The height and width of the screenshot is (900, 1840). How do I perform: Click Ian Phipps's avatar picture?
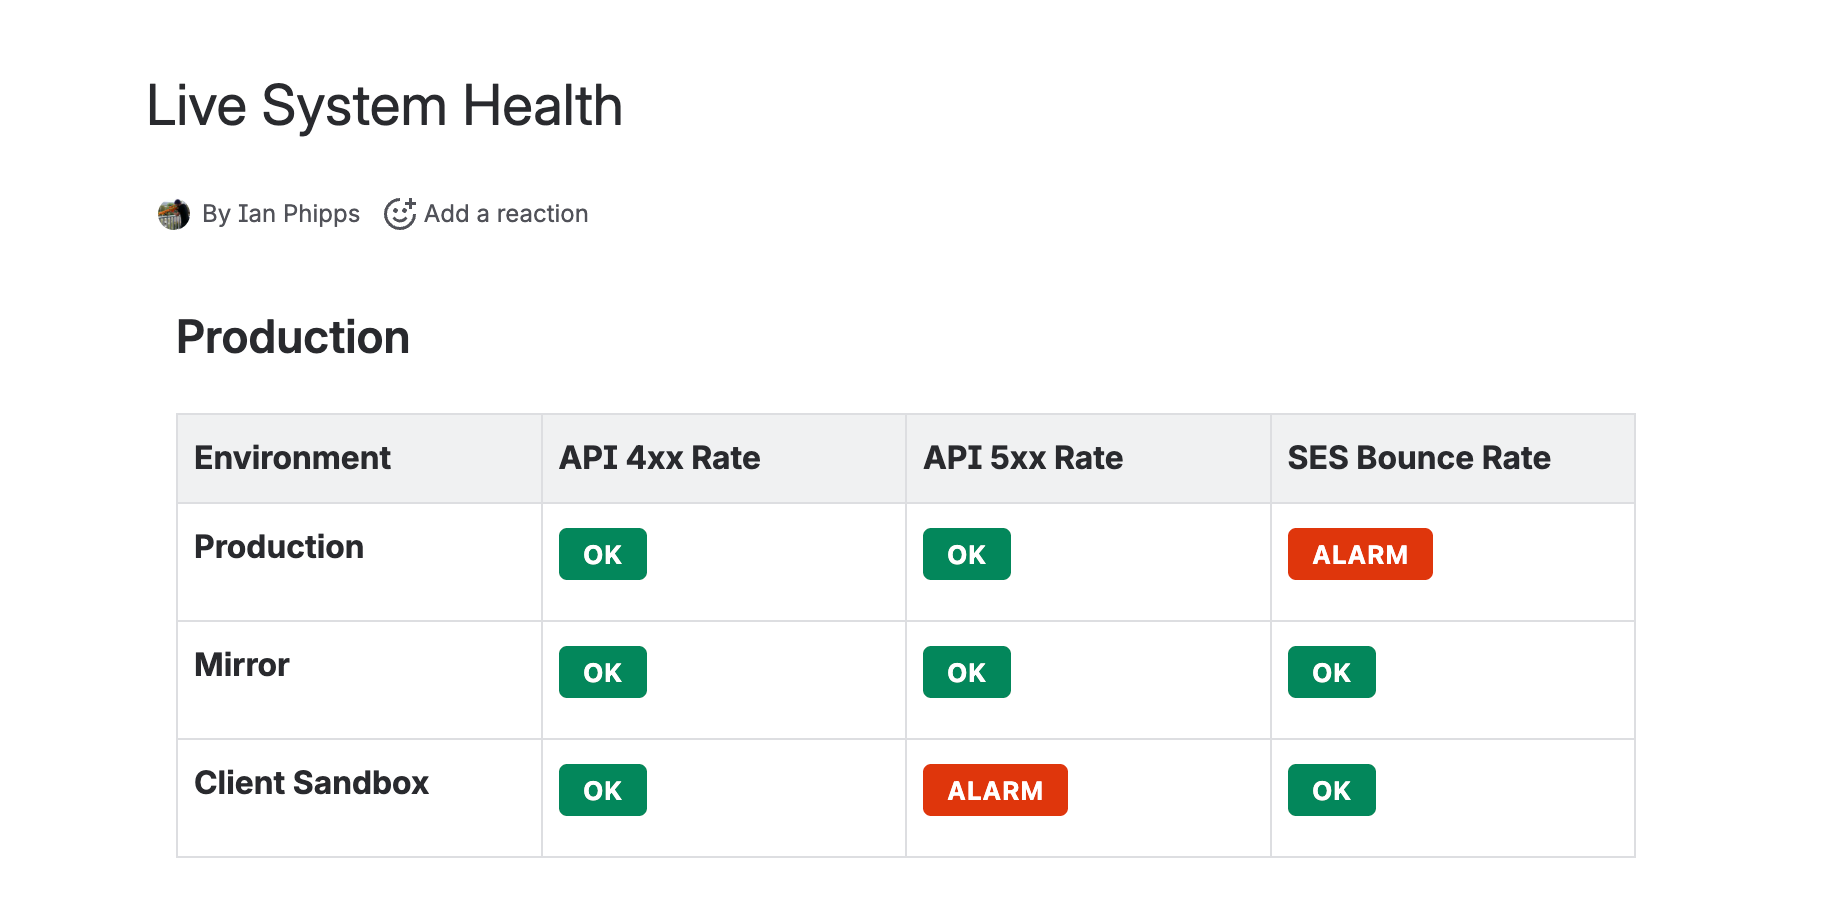click(174, 213)
